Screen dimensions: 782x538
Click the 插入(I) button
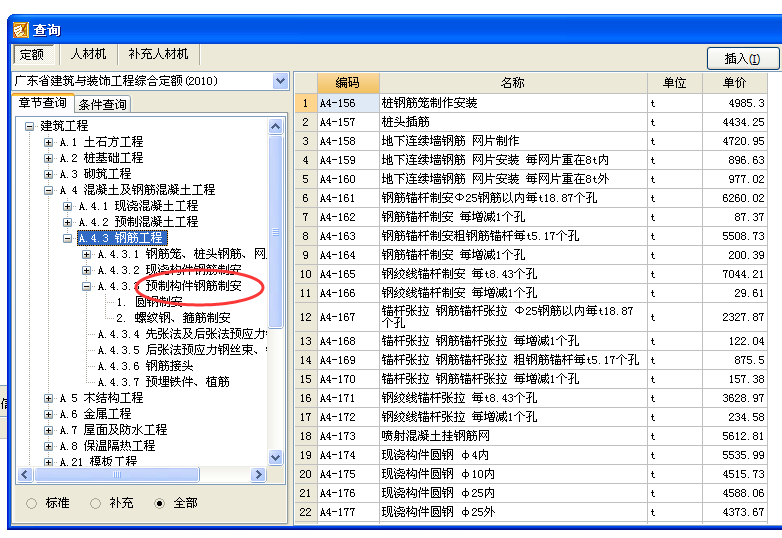[x=742, y=59]
